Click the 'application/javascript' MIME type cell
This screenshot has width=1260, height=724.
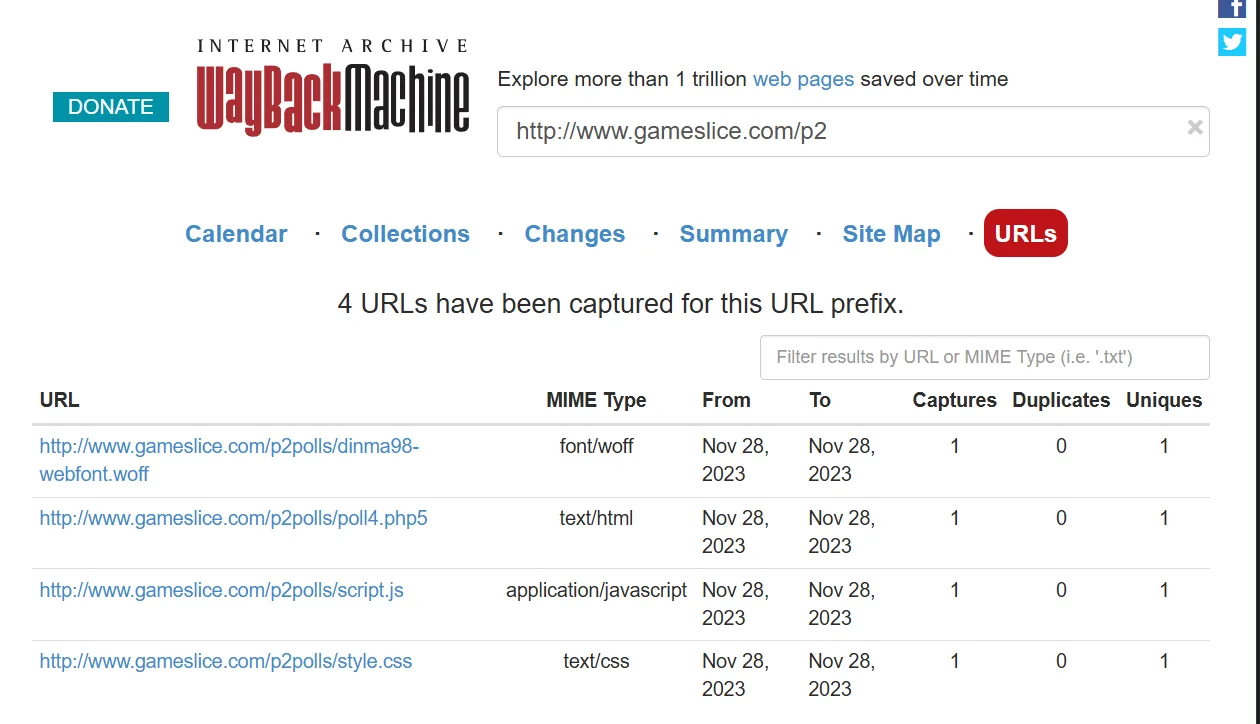coord(596,590)
